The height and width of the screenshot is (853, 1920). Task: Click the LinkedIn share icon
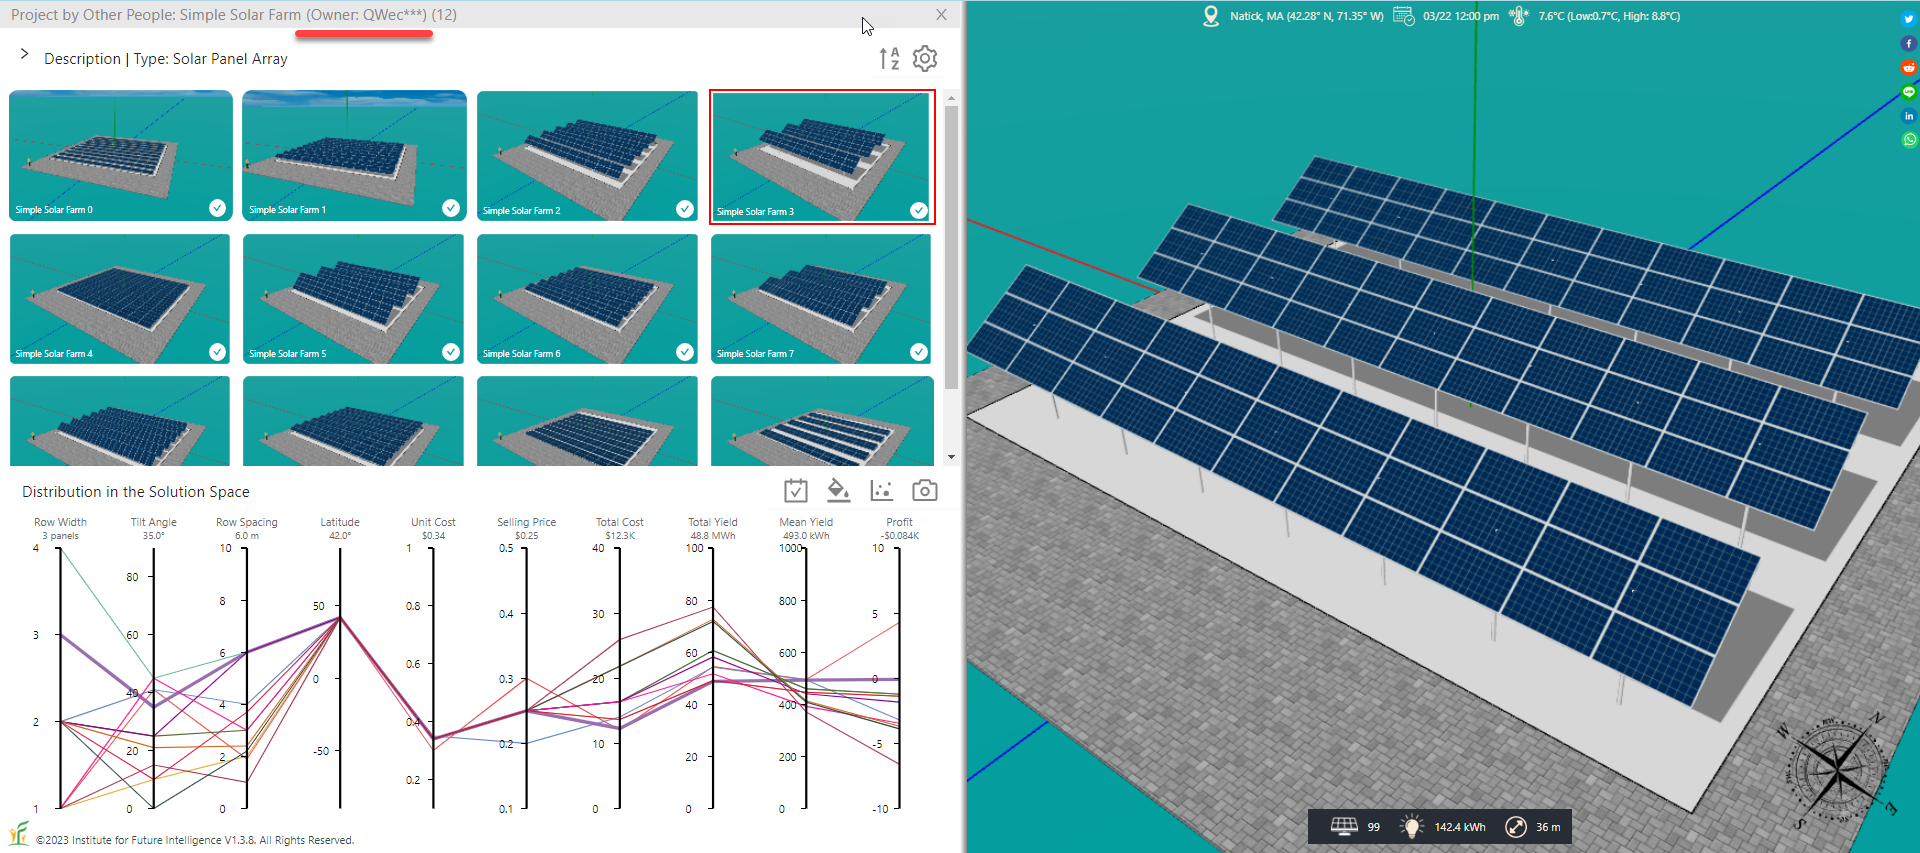pos(1908,116)
